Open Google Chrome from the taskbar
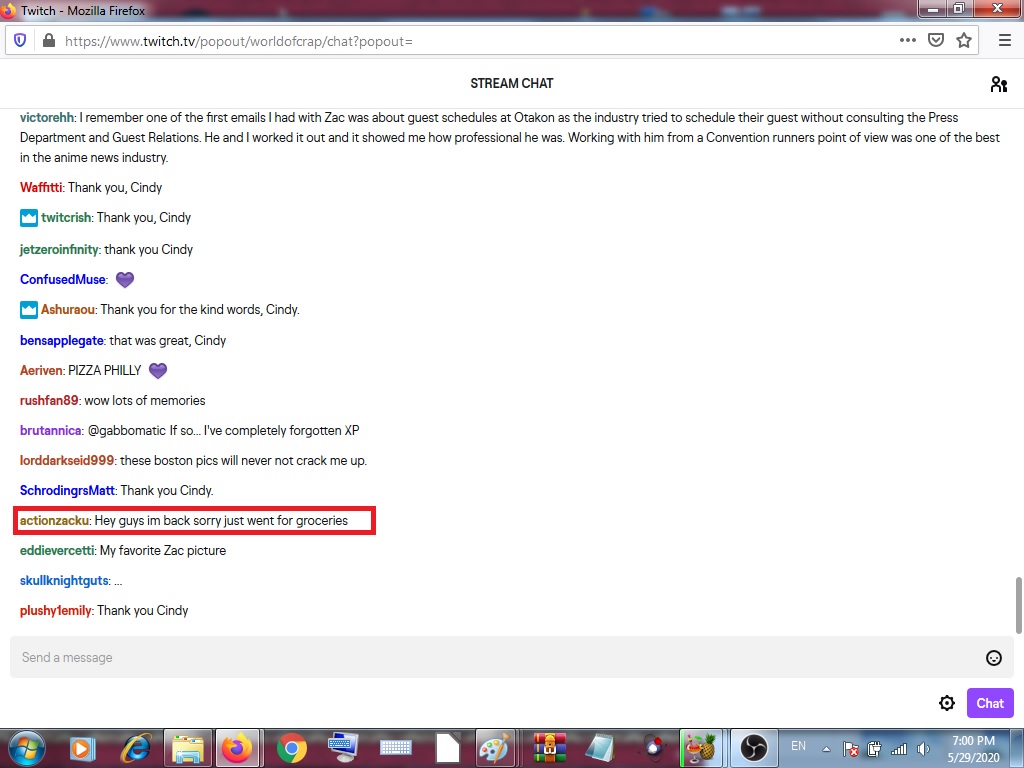The height and width of the screenshot is (768, 1024). tap(292, 748)
